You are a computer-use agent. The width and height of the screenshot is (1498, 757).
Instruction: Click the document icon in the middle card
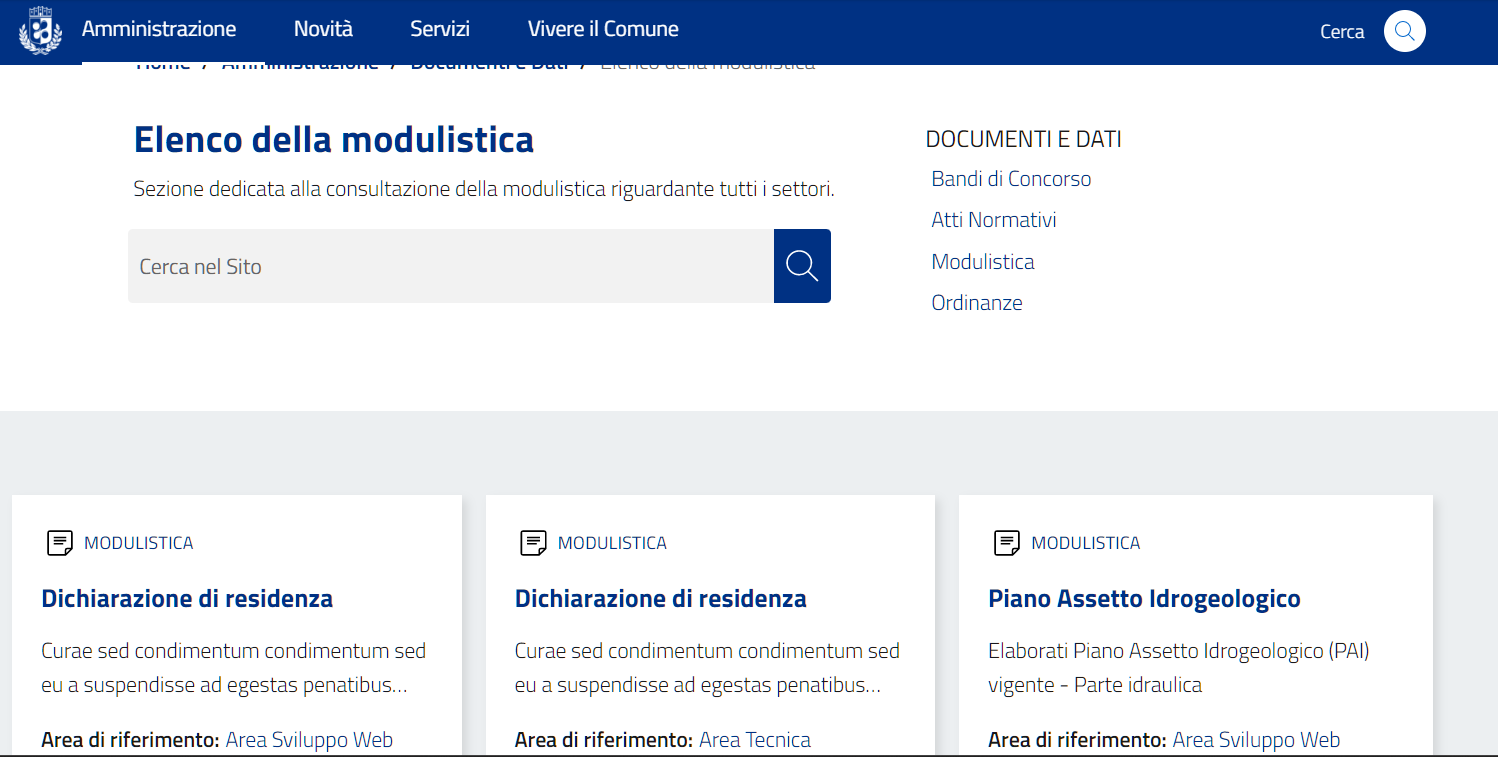click(533, 543)
